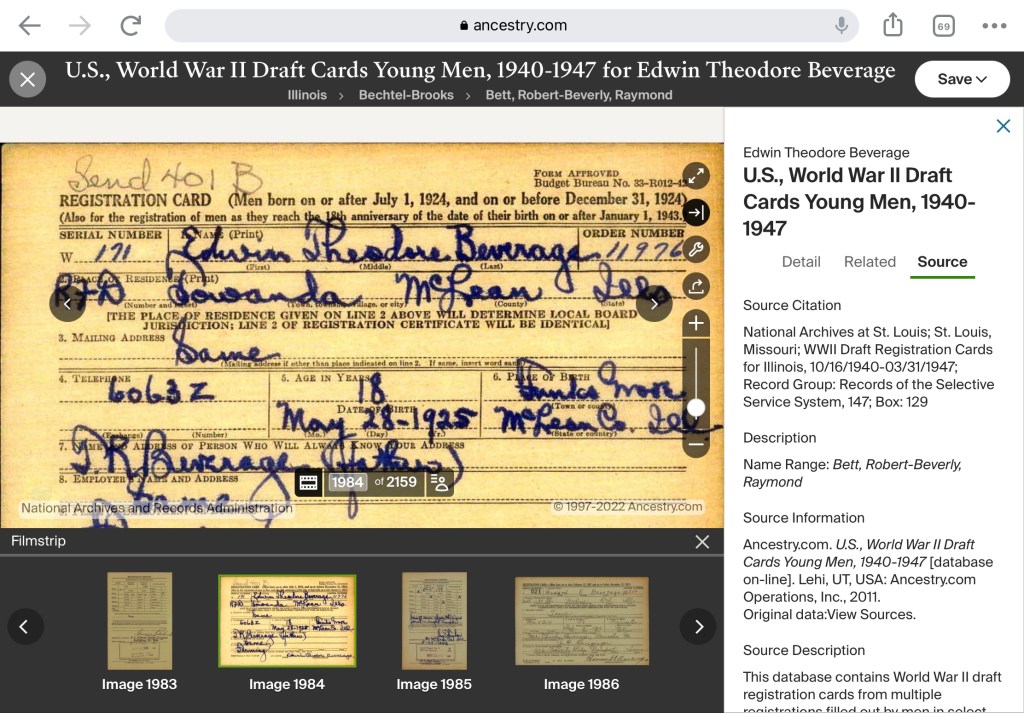Switch to the Related tab
Screen dimensions: 1024x713
click(869, 262)
